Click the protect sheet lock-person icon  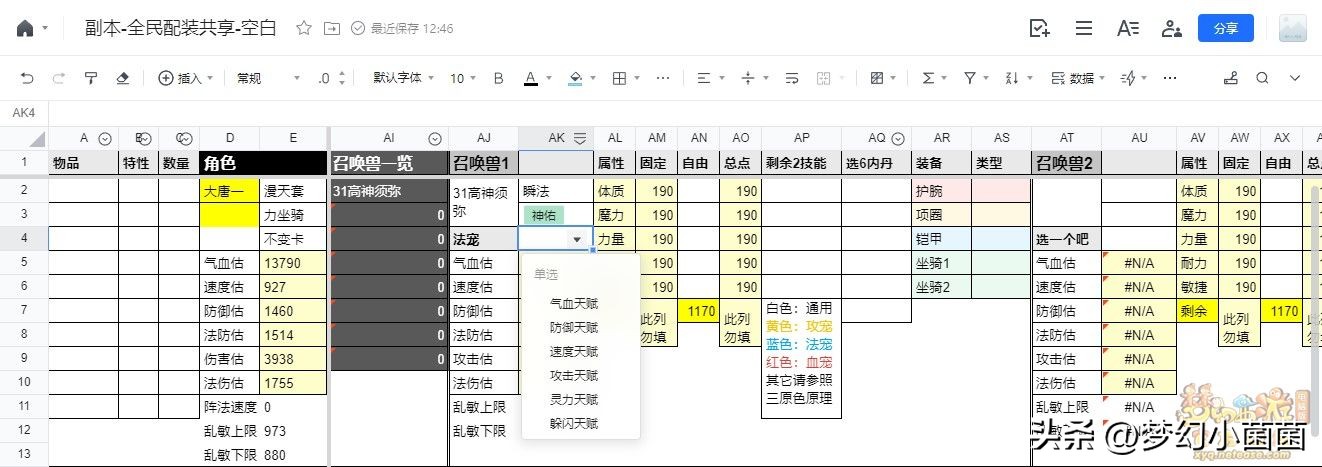click(x=1231, y=78)
